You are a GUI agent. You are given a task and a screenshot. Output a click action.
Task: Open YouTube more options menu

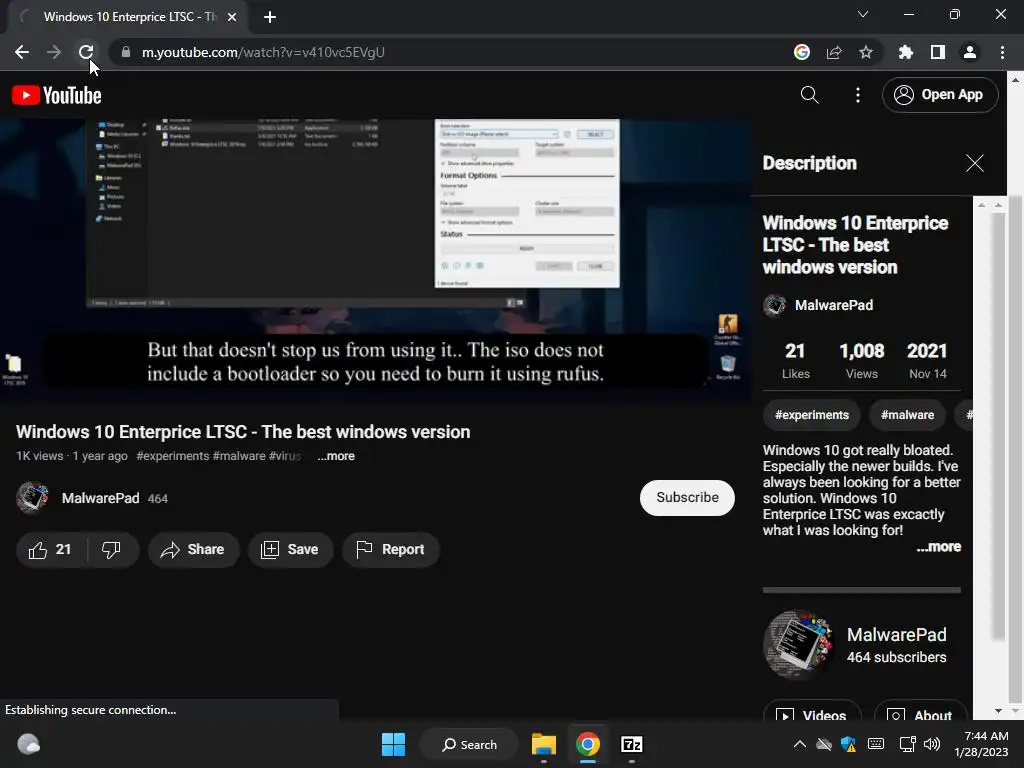click(857, 95)
